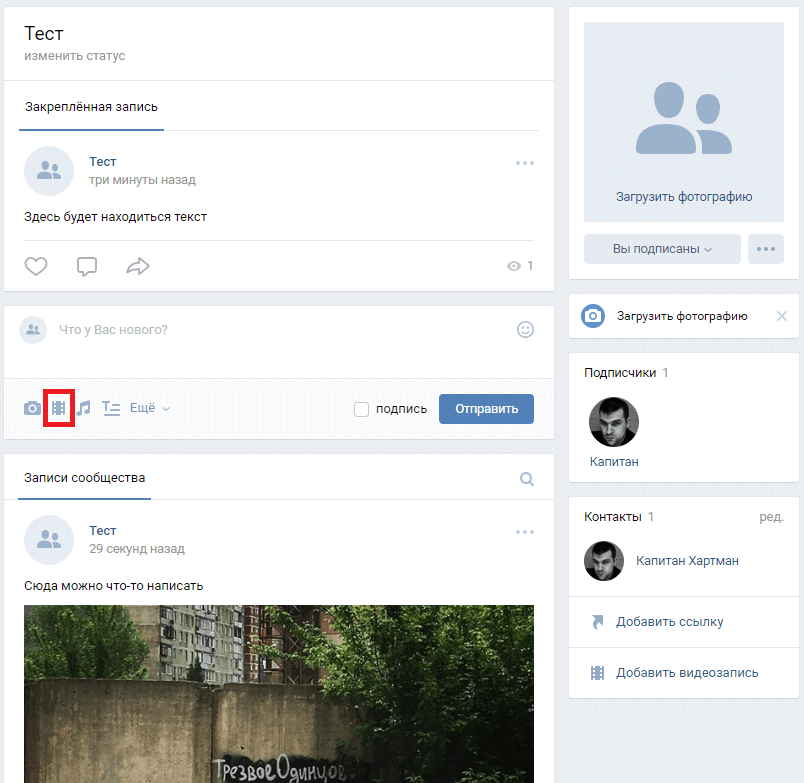This screenshot has height=783, width=804.
Task: Click the Капитан subscriber name
Action: coord(614,462)
